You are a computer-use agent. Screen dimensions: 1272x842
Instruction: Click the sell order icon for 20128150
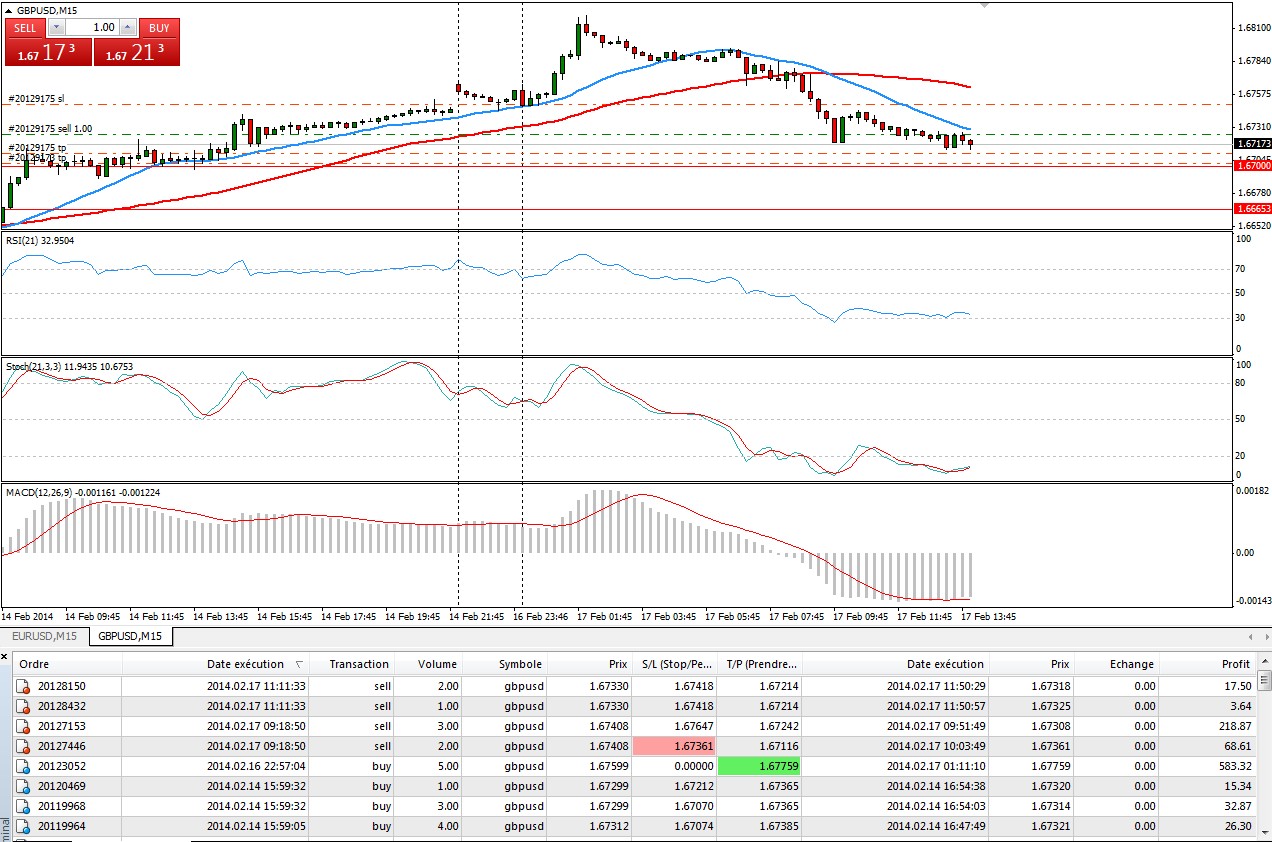coord(23,686)
